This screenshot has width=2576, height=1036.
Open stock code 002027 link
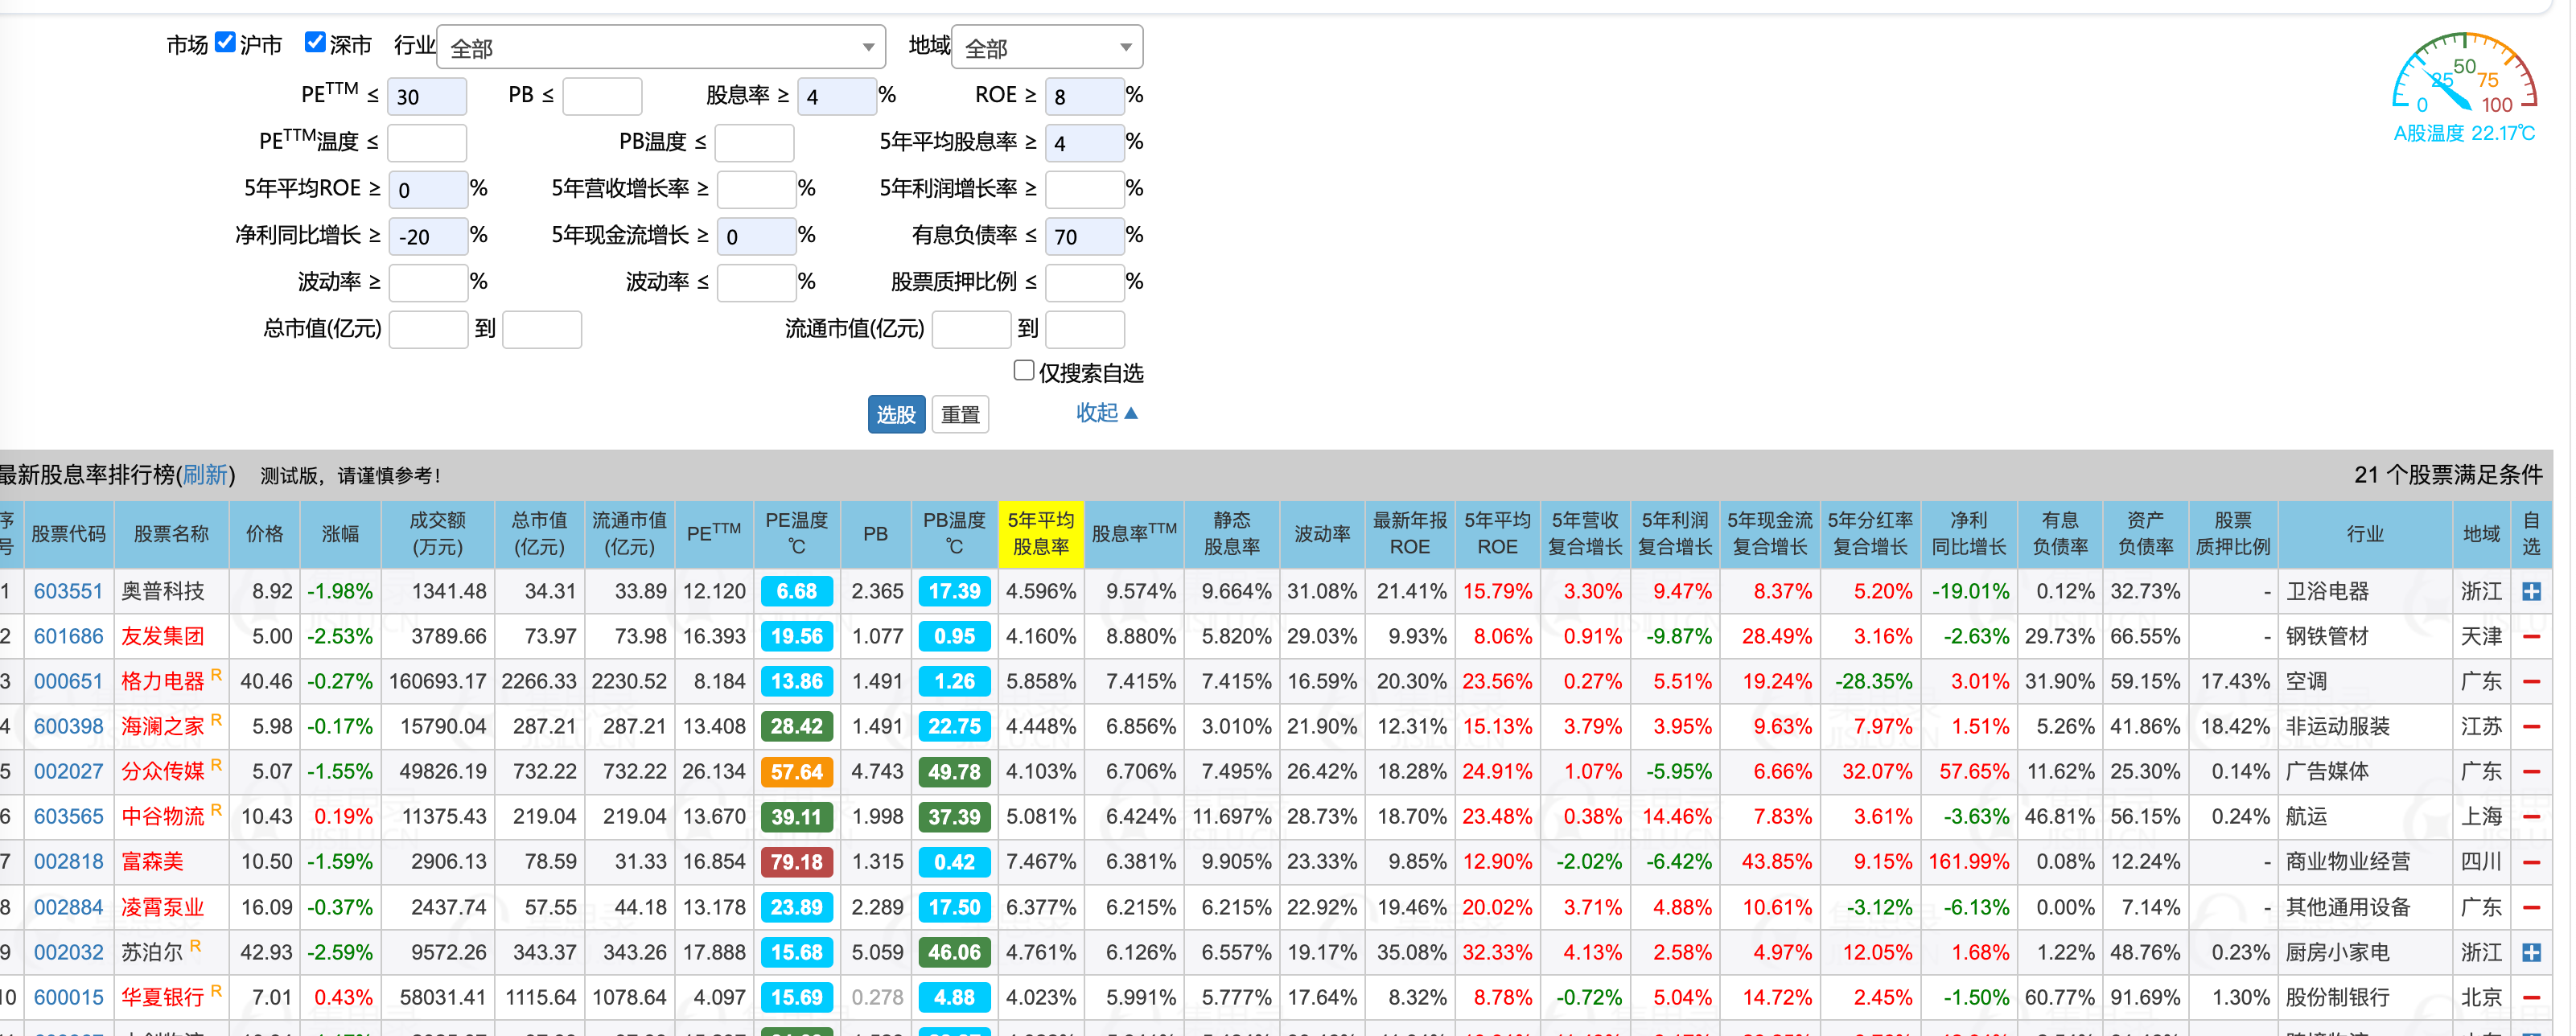pos(69,772)
